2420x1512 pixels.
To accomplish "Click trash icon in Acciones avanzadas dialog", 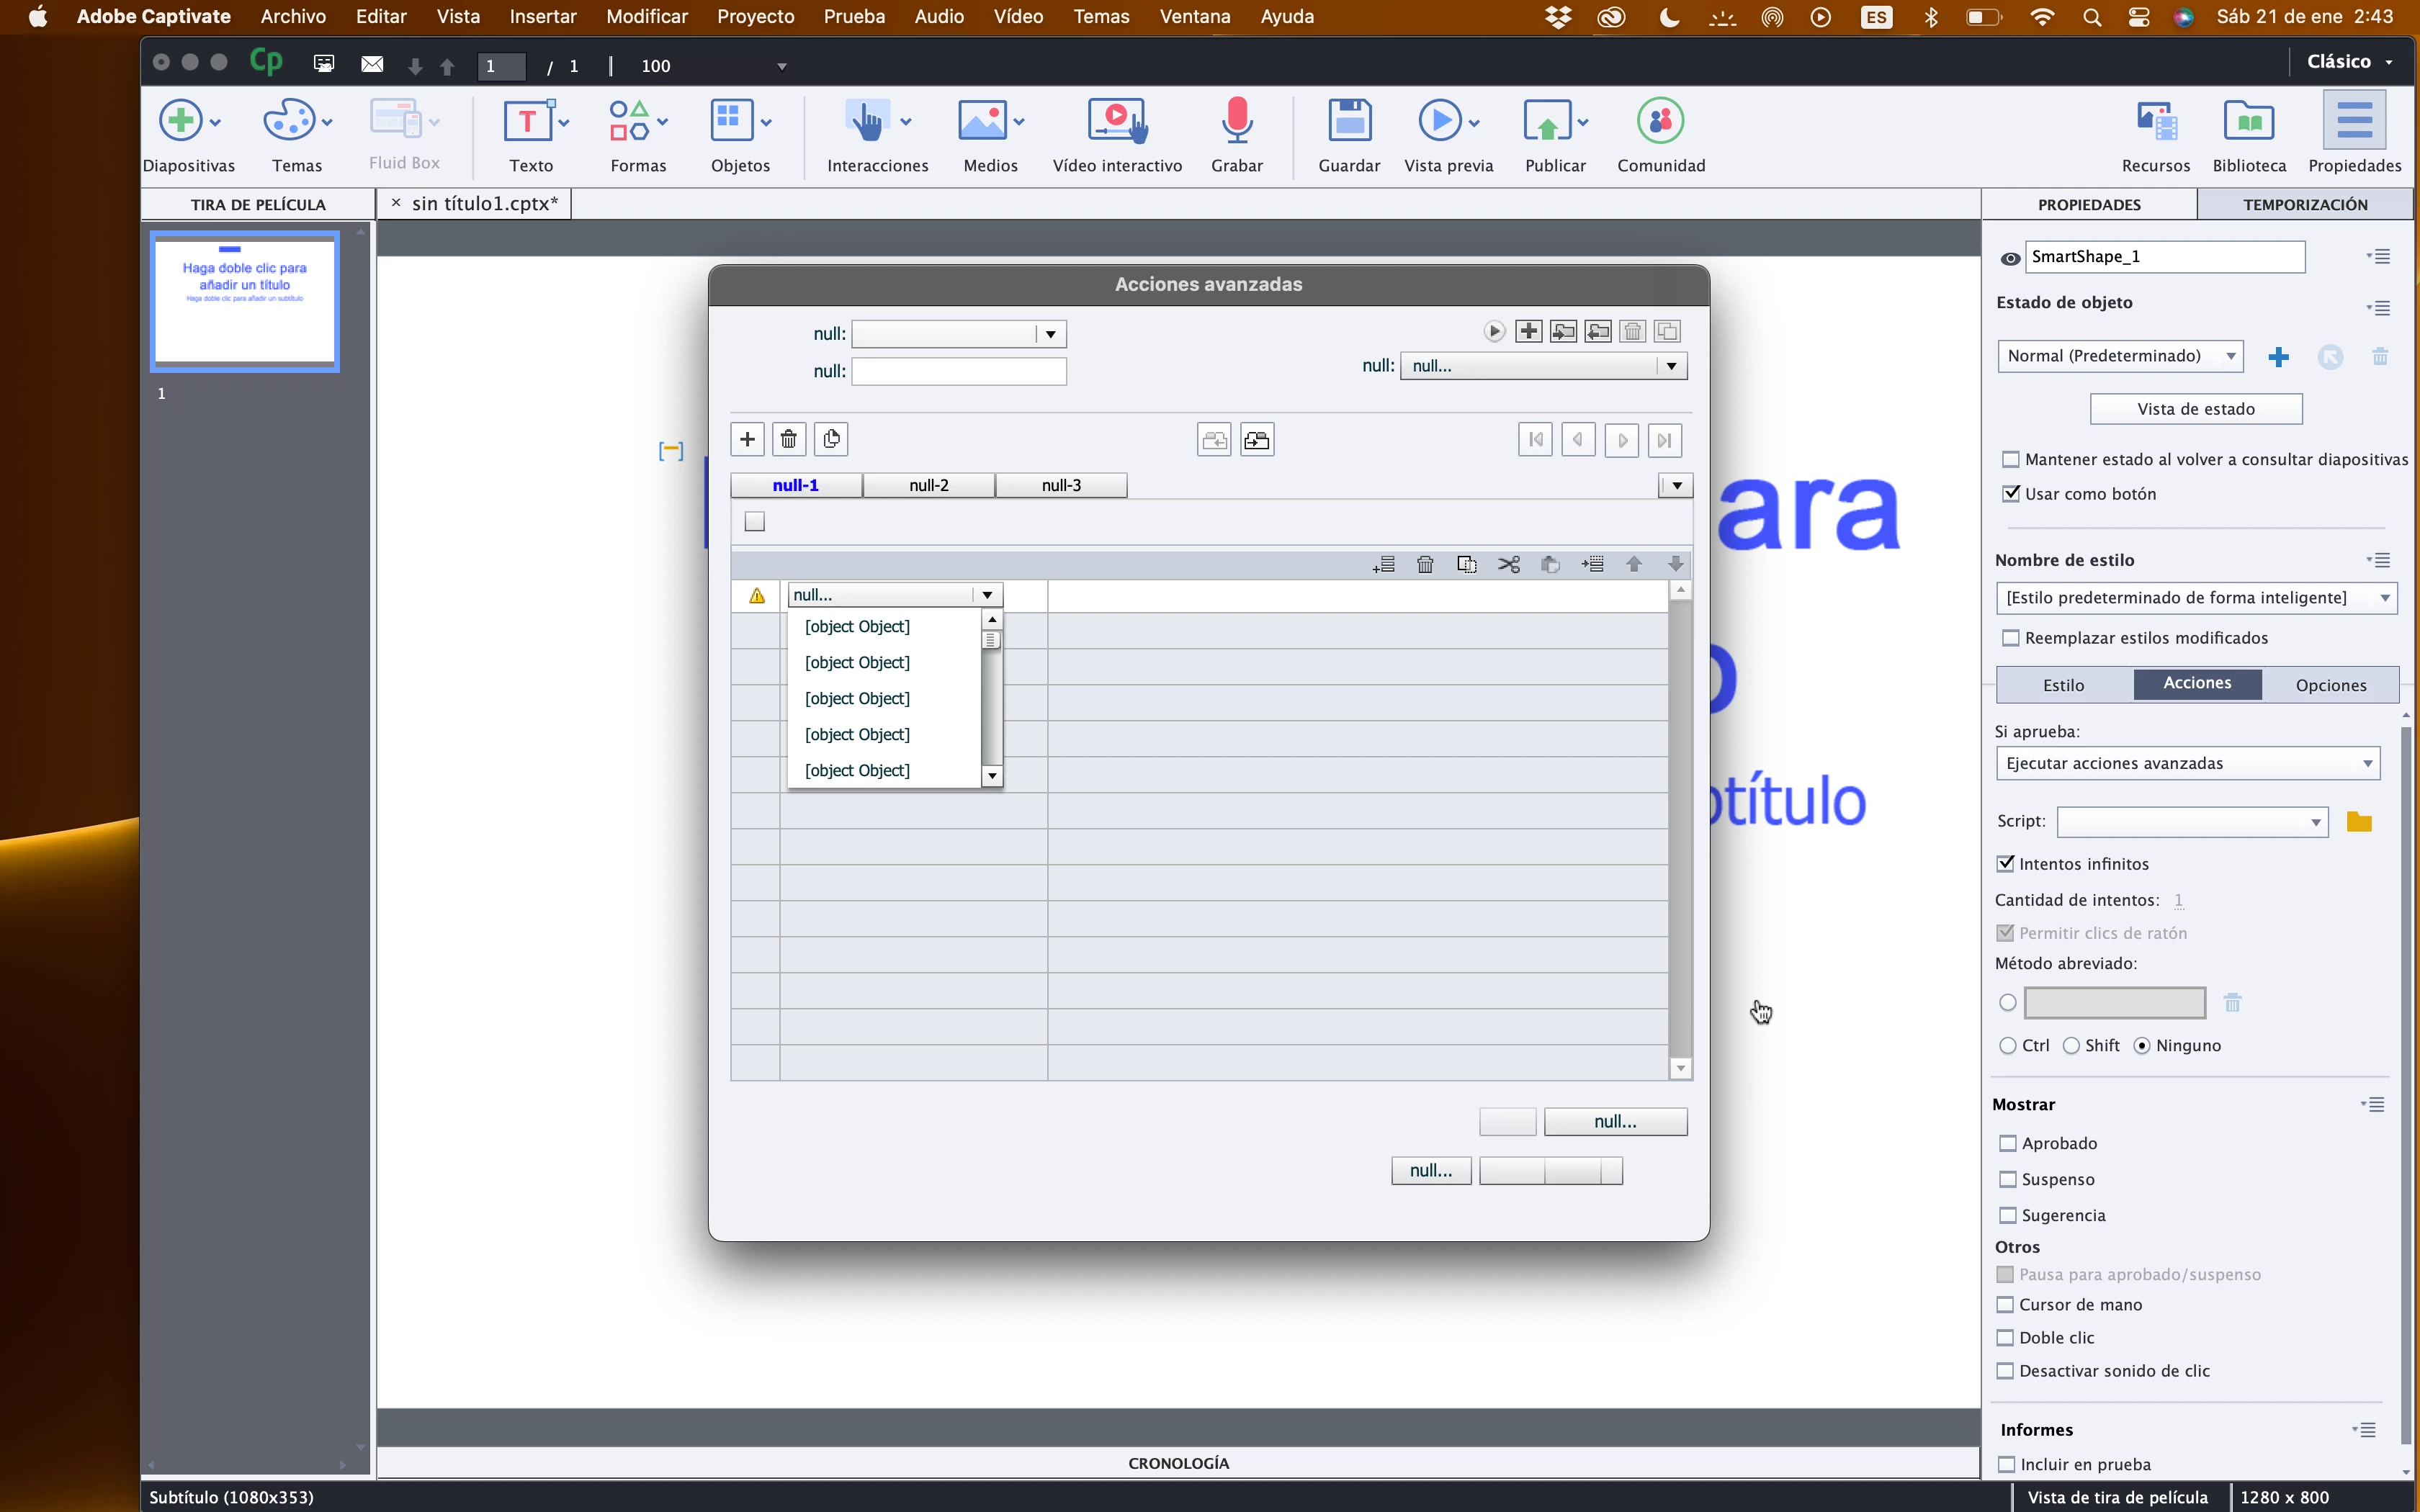I will pyautogui.click(x=789, y=439).
